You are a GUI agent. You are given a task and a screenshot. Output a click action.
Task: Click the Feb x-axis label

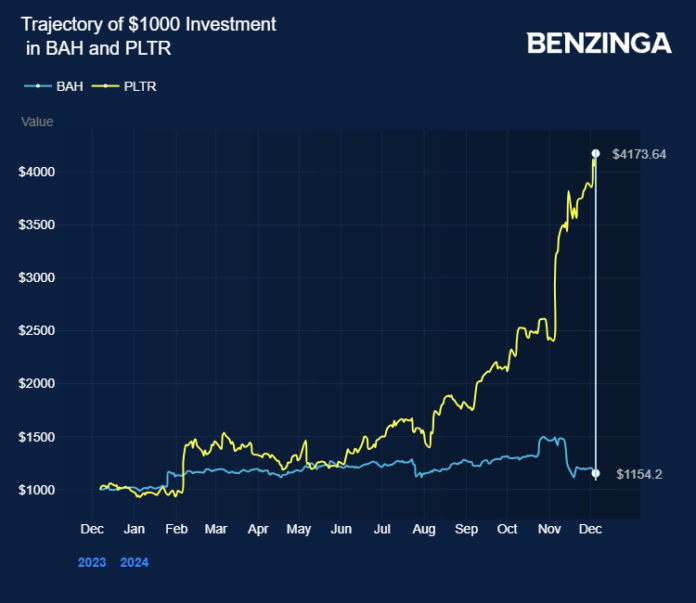[x=175, y=528]
